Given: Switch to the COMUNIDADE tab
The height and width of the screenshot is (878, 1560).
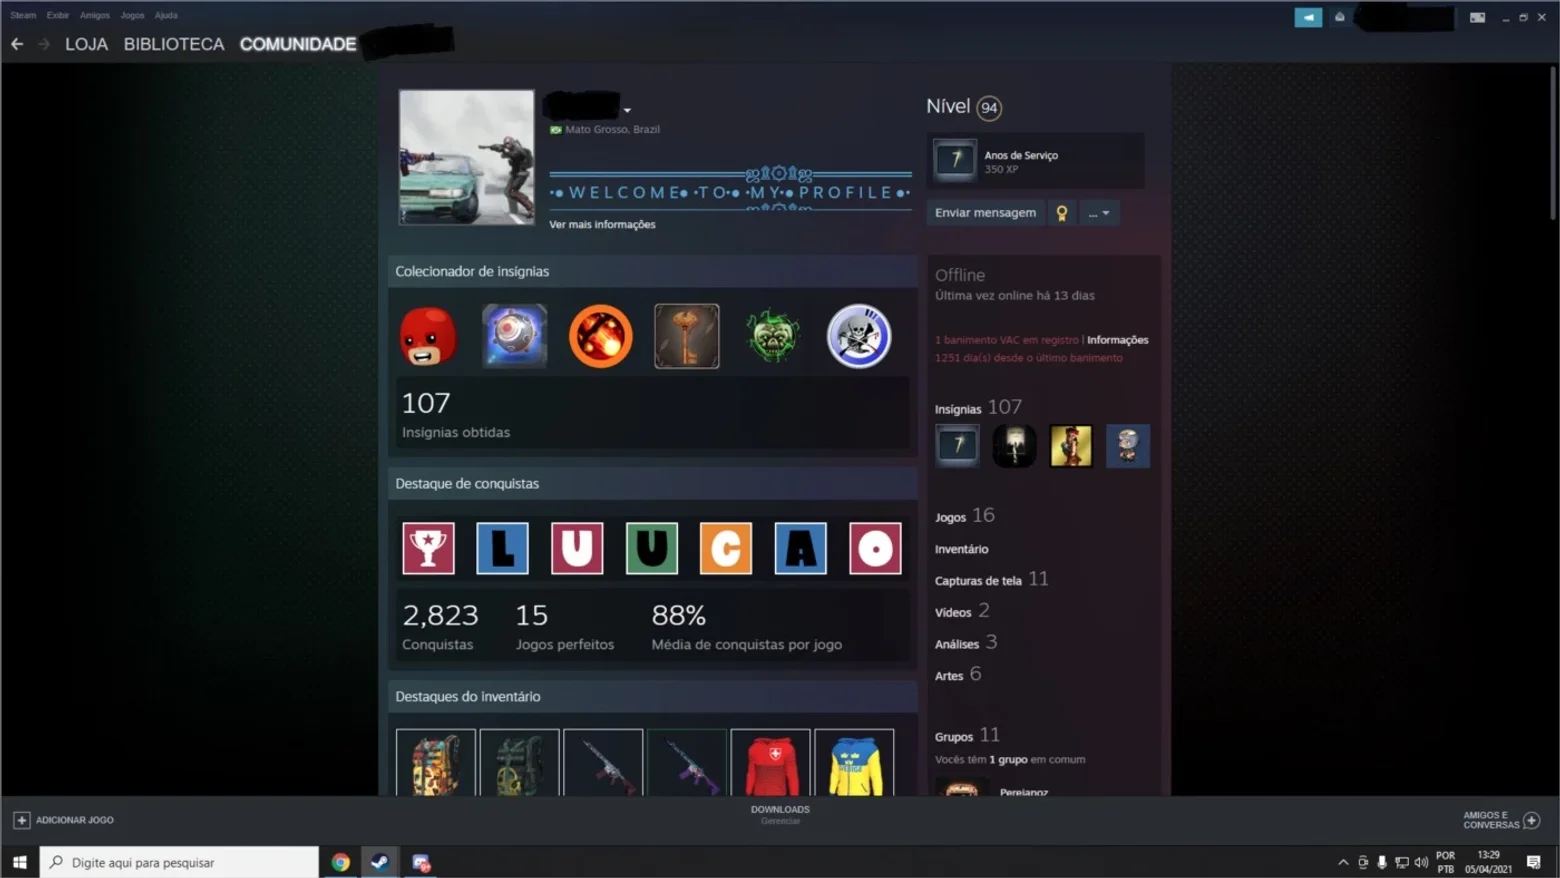Looking at the screenshot, I should [x=298, y=44].
